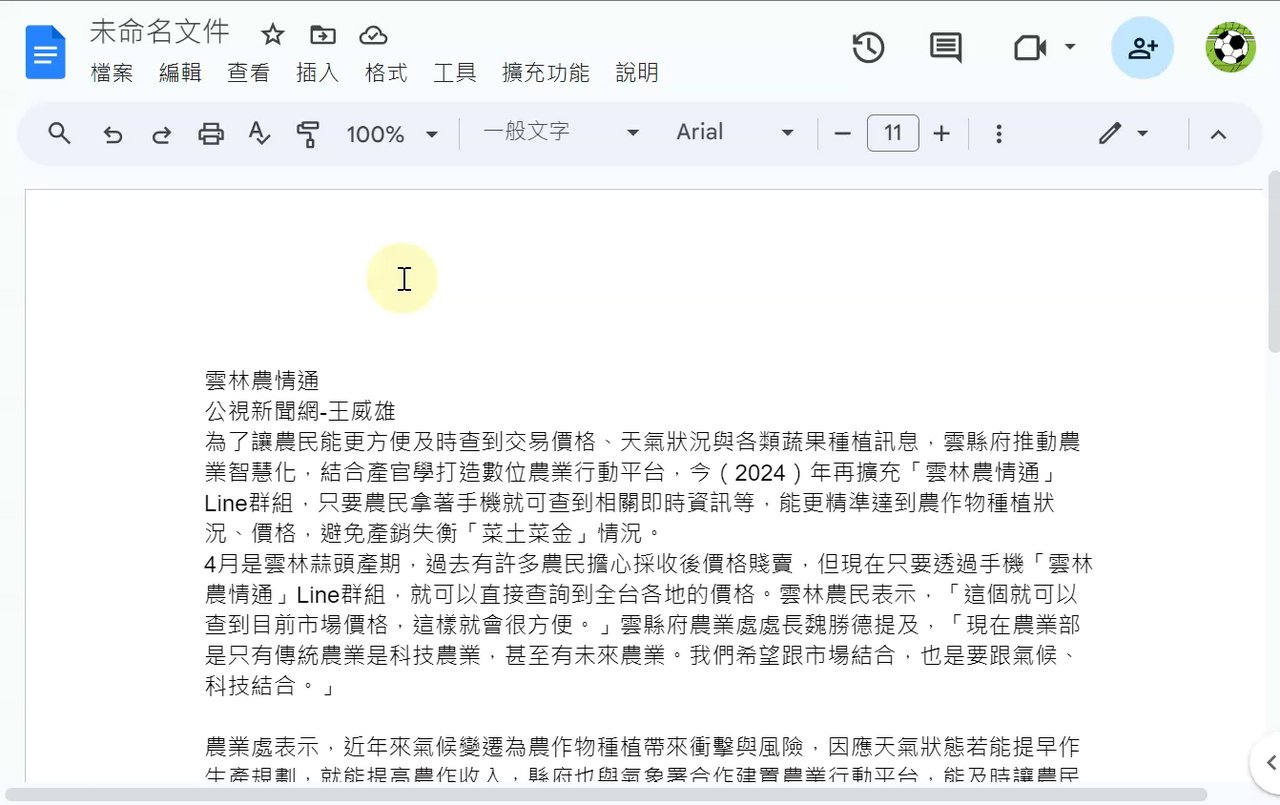Click the search magnifier icon in toolbar

(60, 133)
